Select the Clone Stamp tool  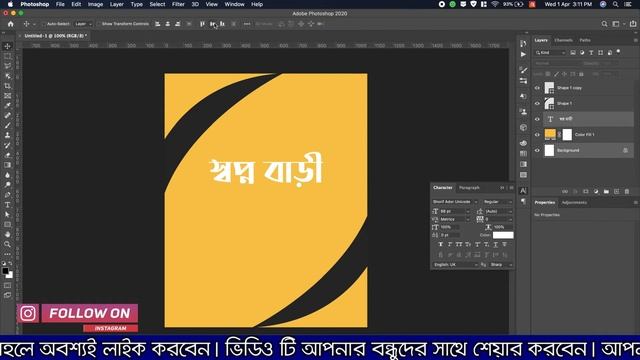[x=7, y=135]
